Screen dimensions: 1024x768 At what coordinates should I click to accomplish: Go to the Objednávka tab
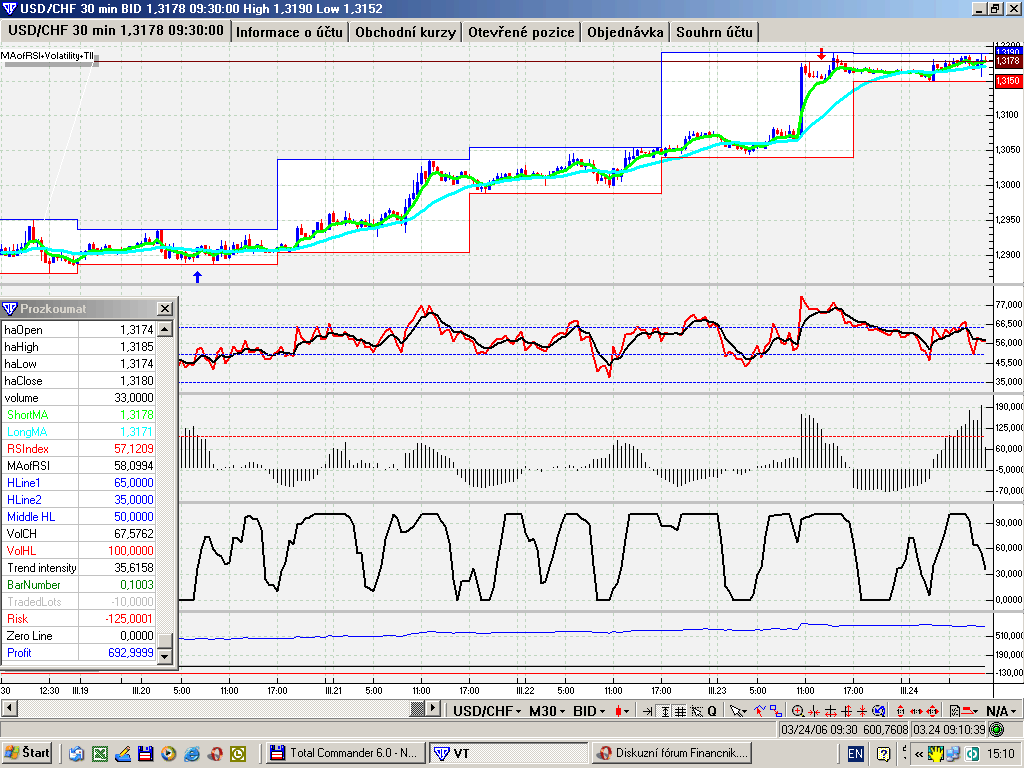(x=625, y=32)
